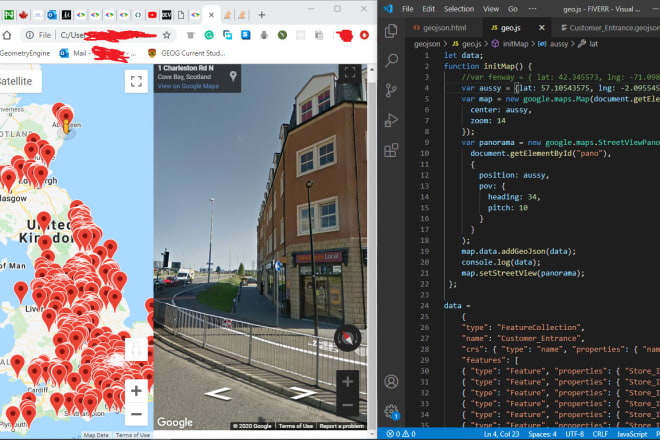Switch to the geojson.html tab
This screenshot has width=660, height=440.
tap(440, 28)
